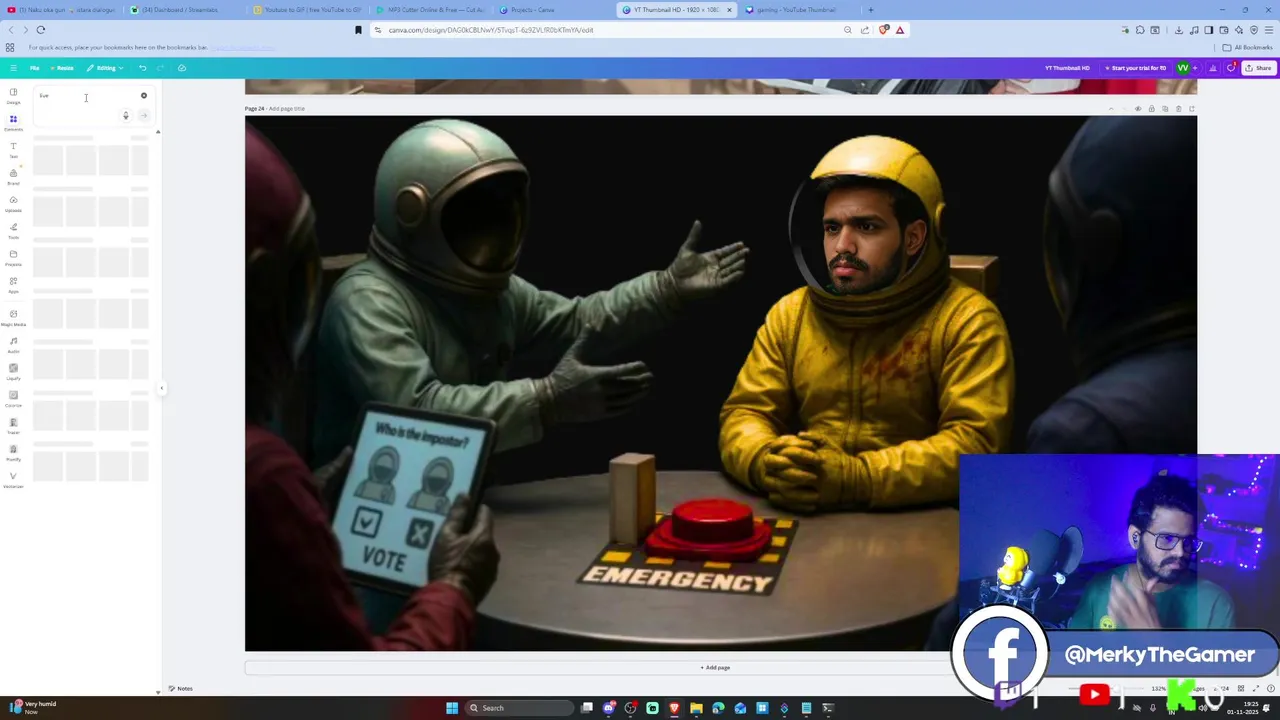1280x720 pixels.
Task: Open All Bookmarks folder
Action: 1247,47
